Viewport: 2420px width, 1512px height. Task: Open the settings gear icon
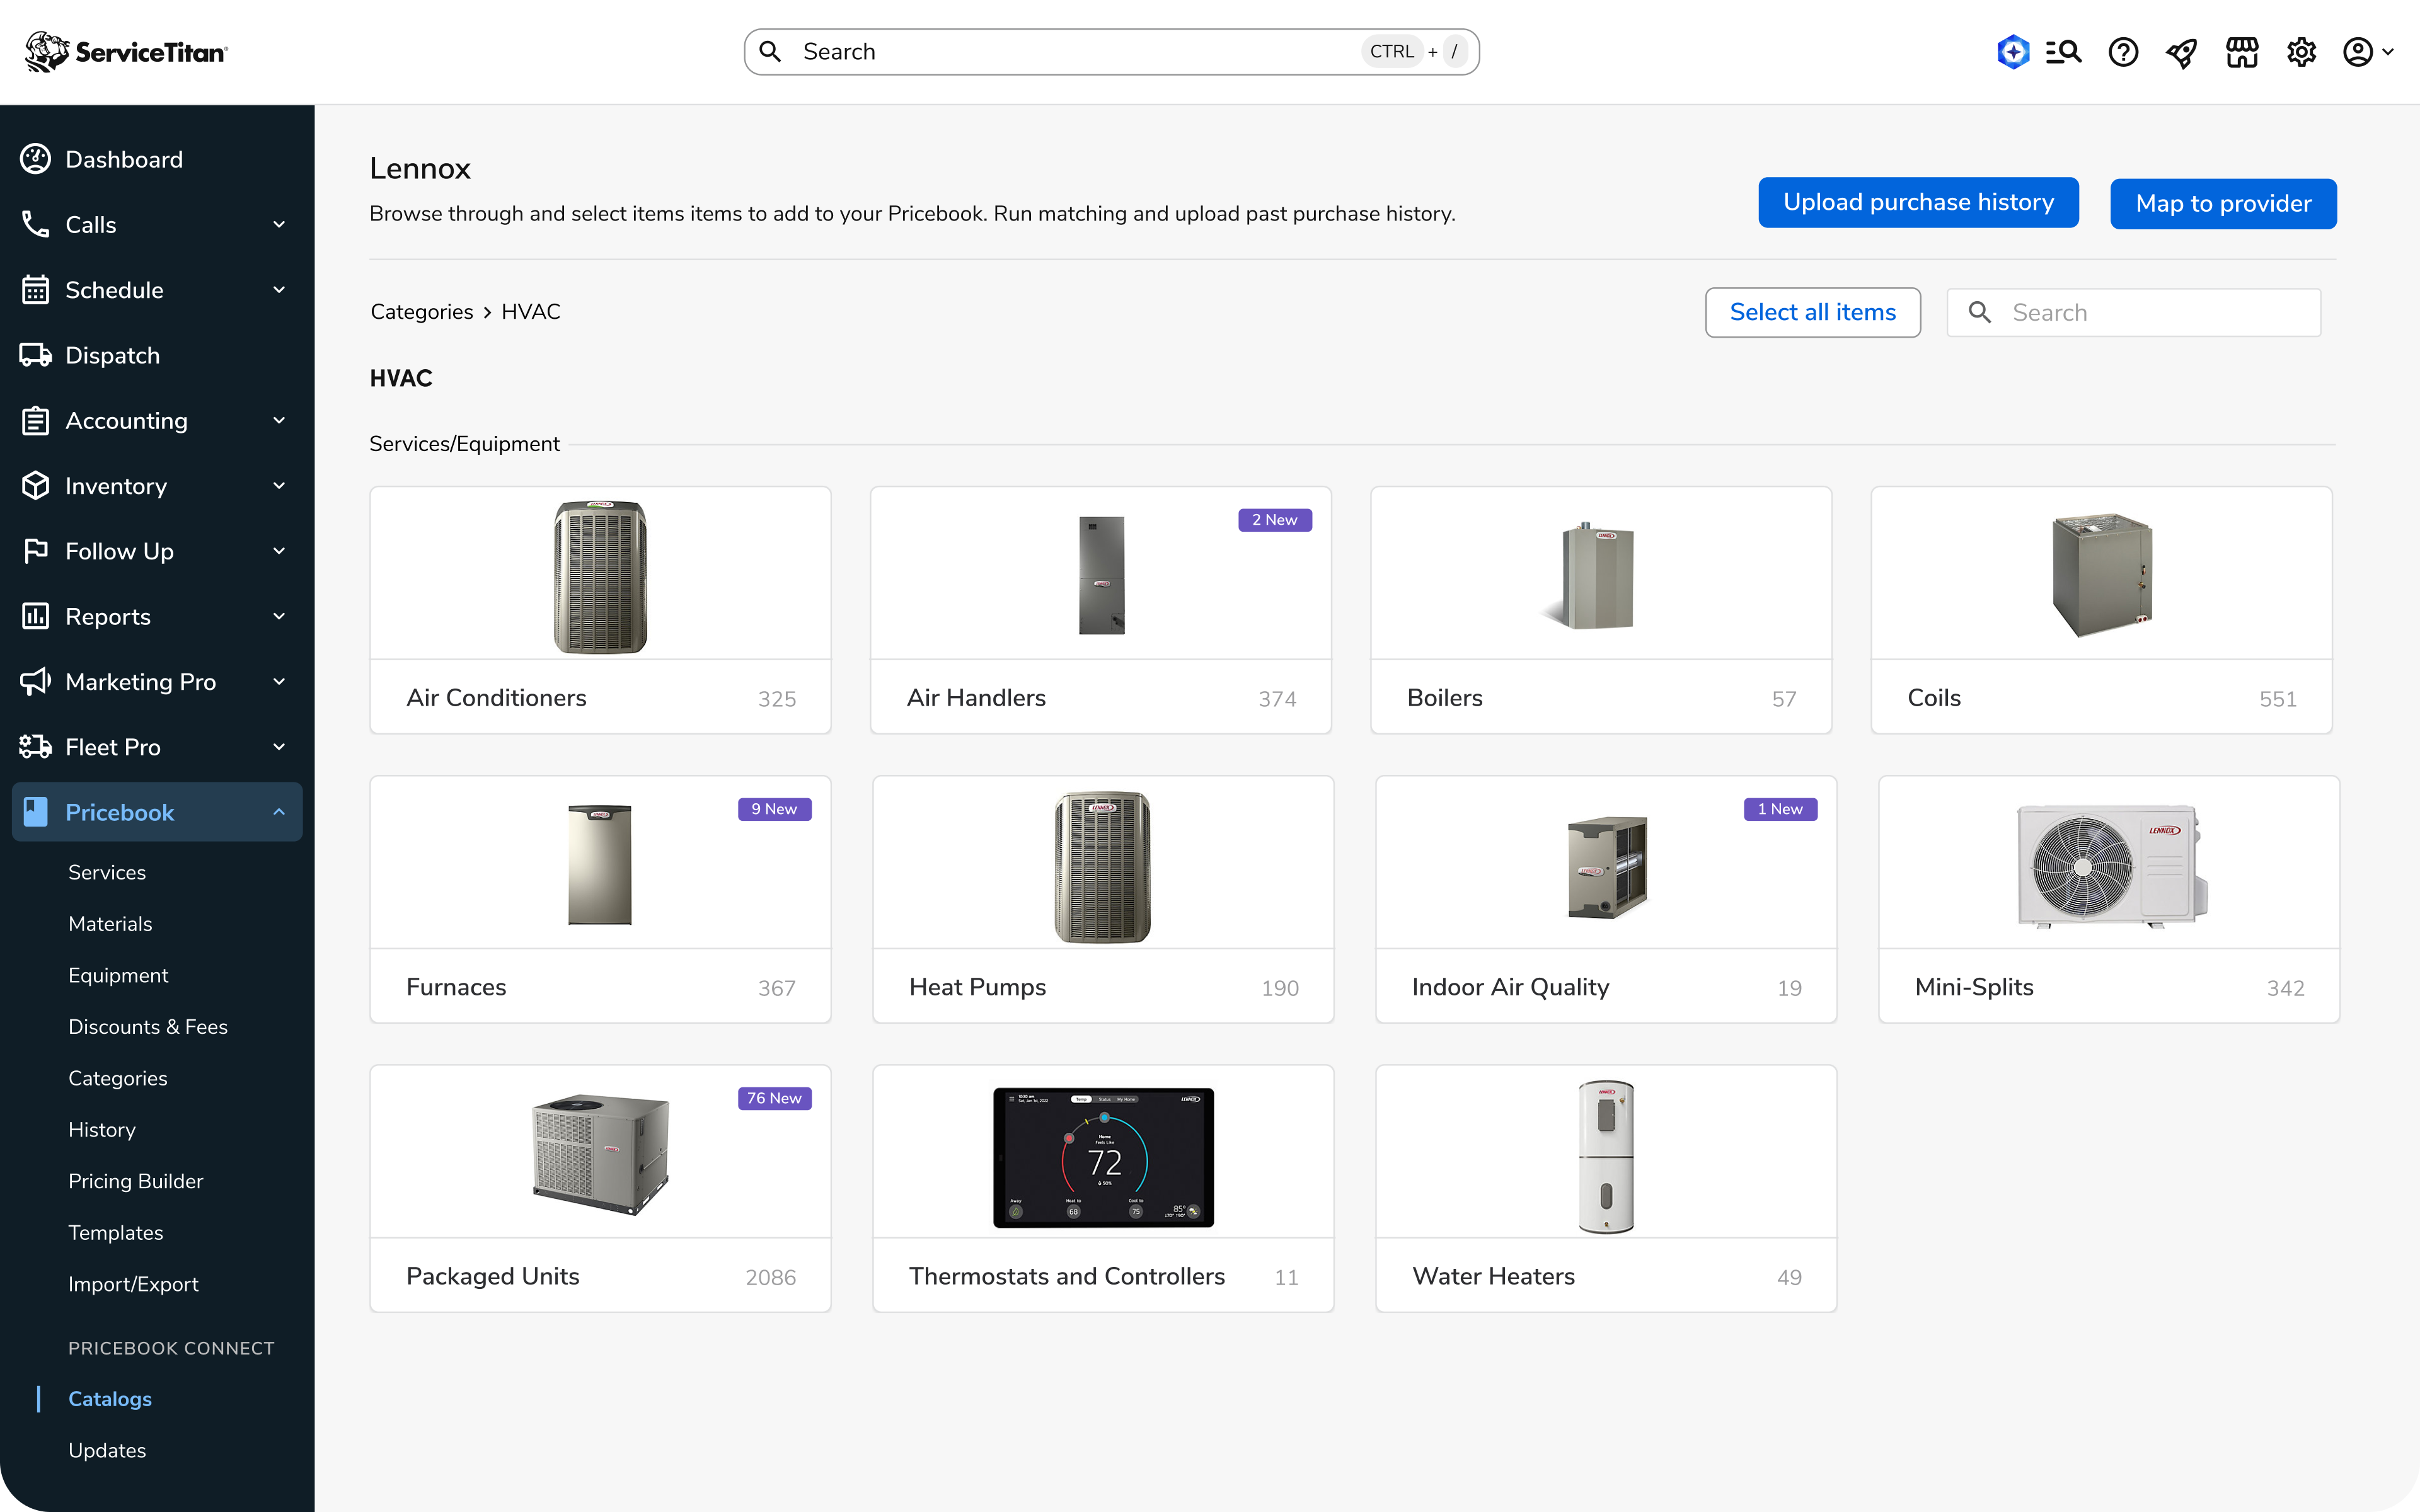[x=2301, y=52]
